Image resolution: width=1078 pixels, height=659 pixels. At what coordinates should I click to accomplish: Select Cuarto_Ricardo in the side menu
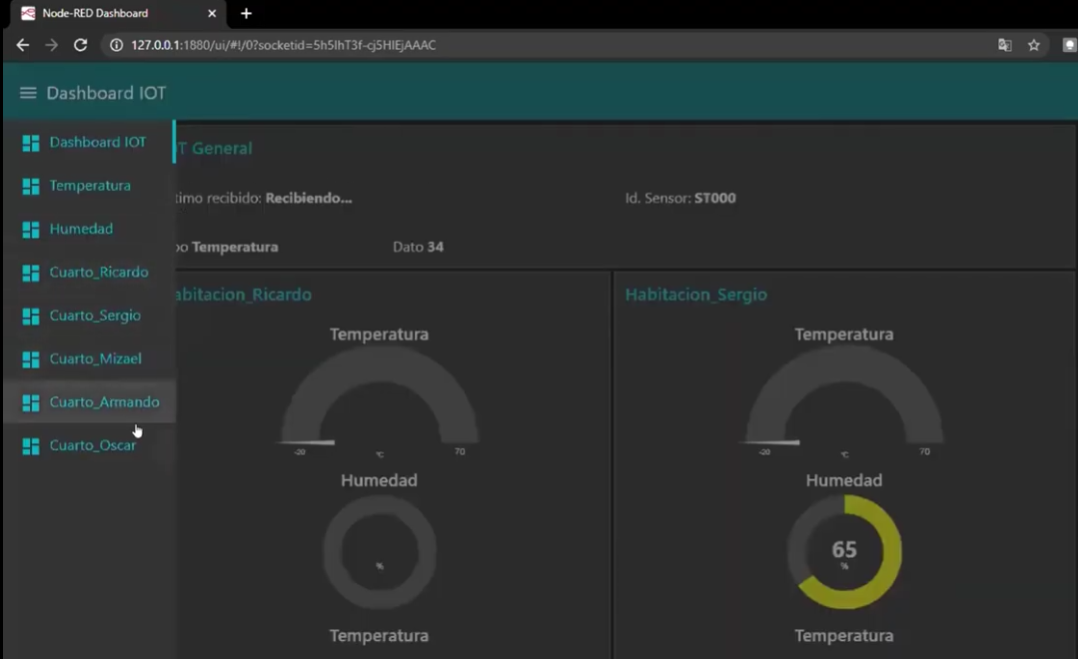[x=89, y=272]
